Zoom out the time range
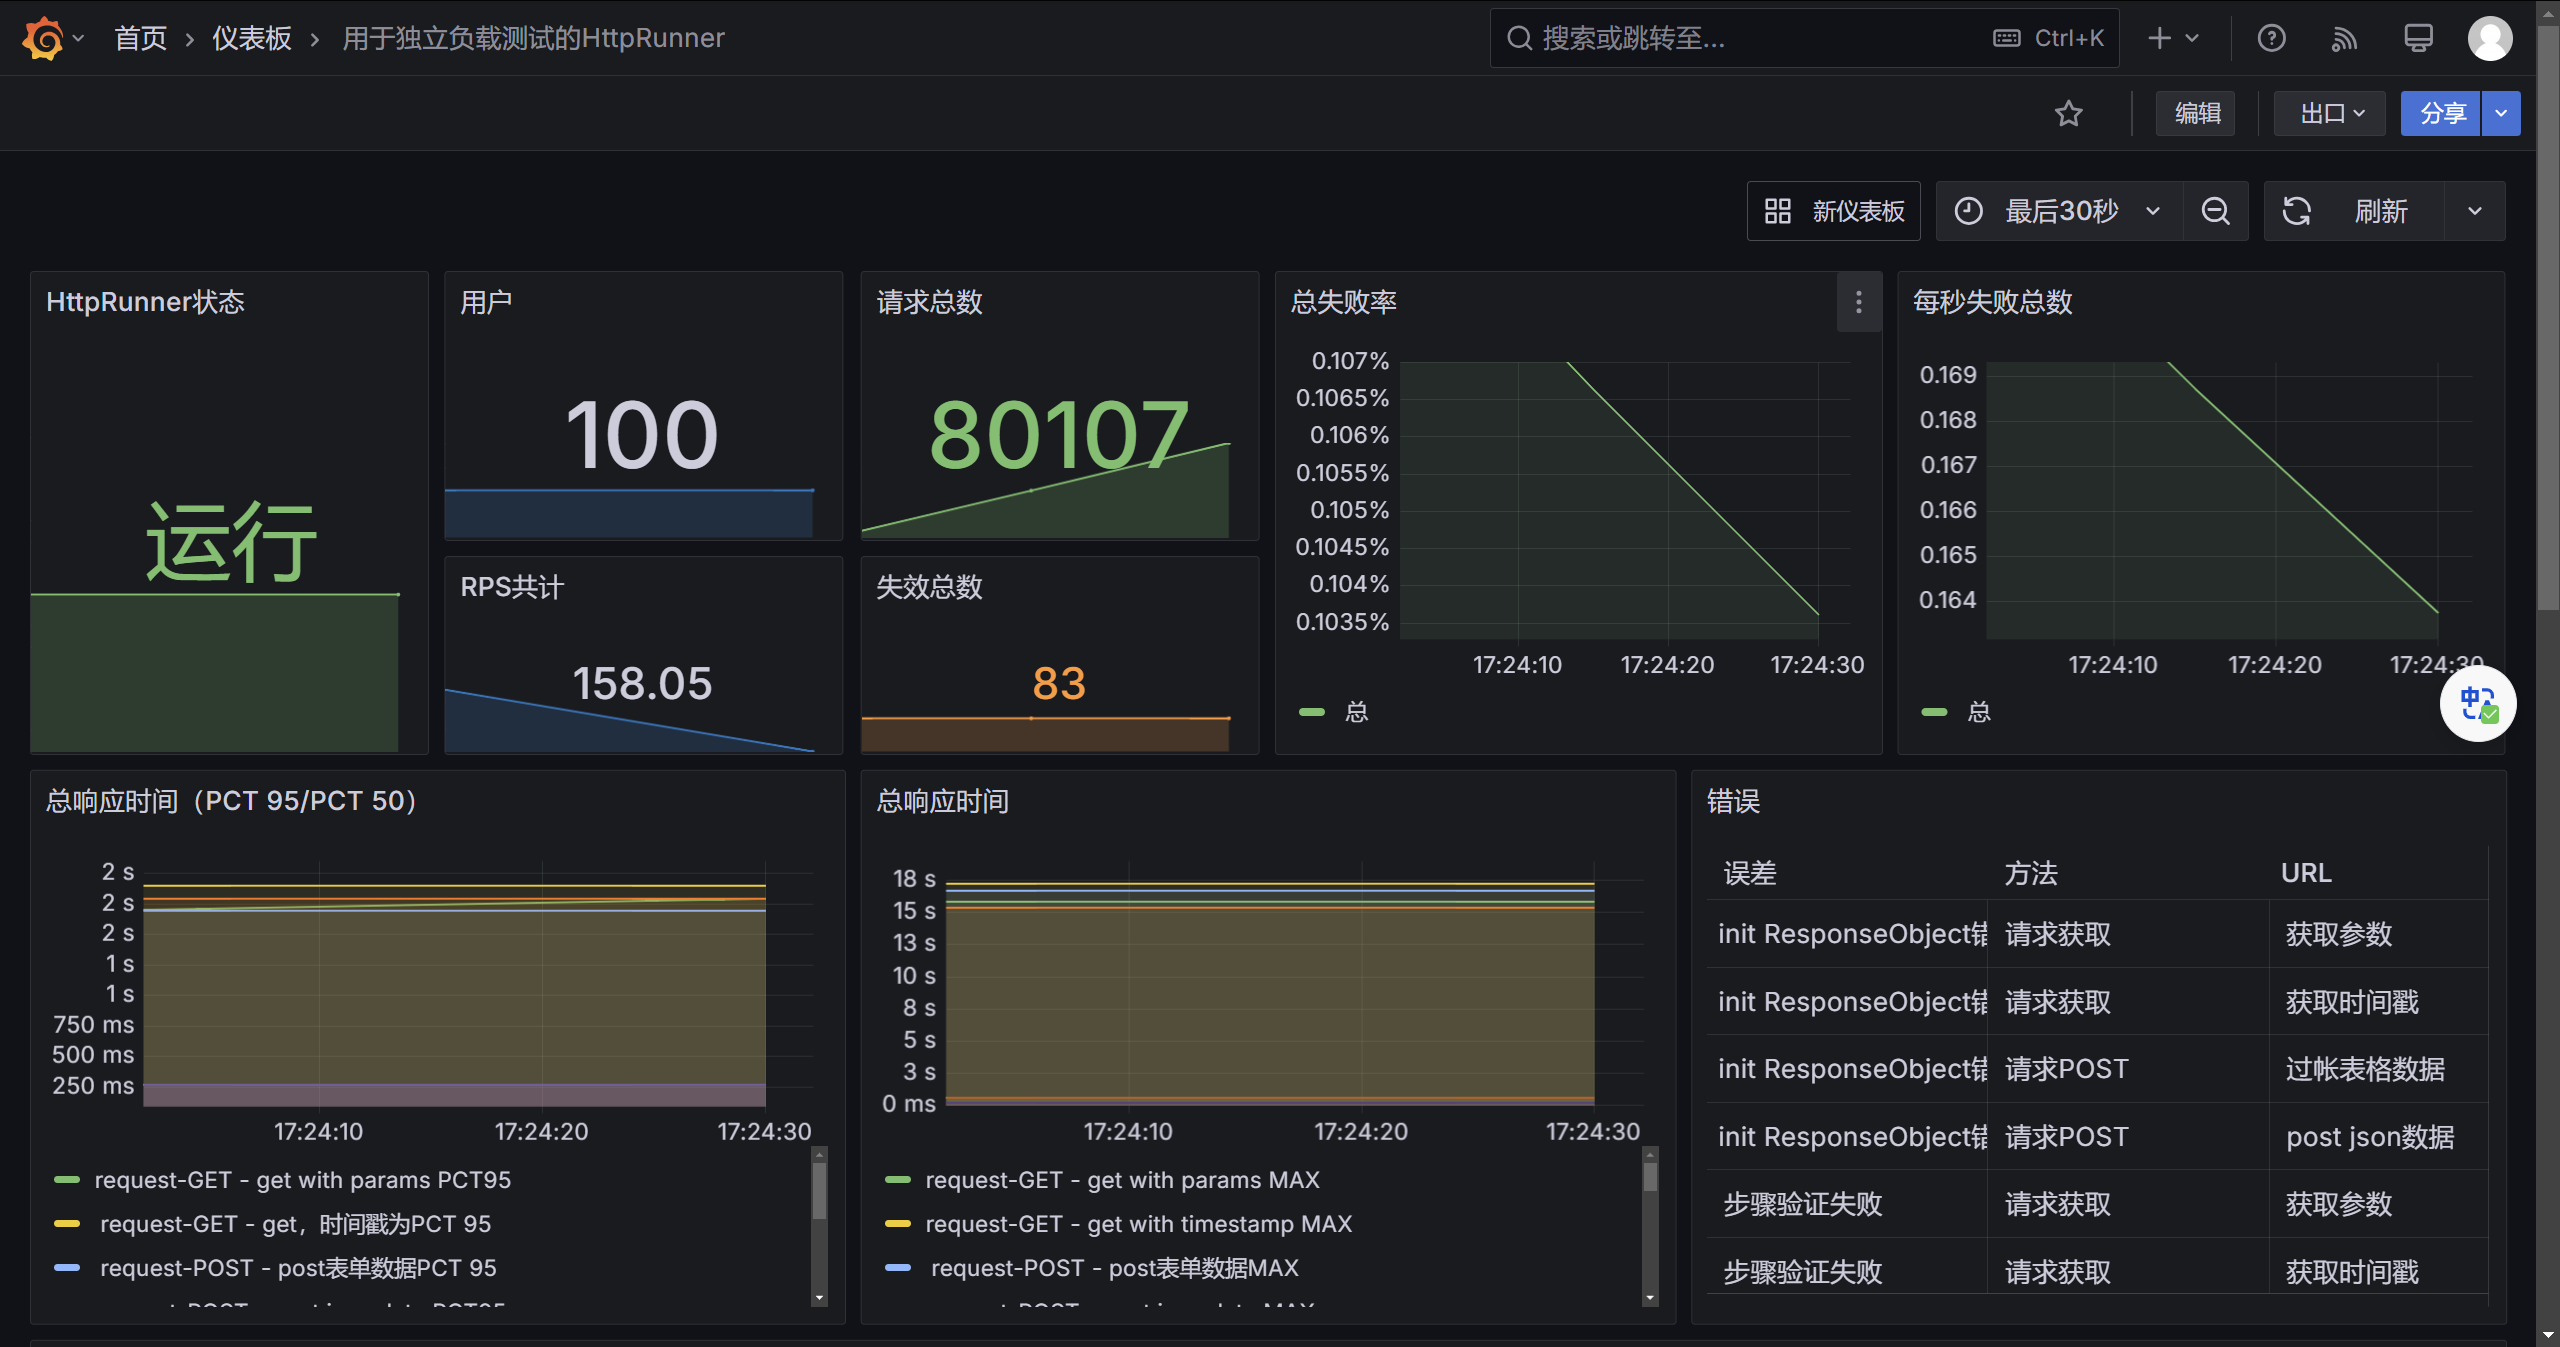Screen dimensions: 2560x1347 [2215, 211]
